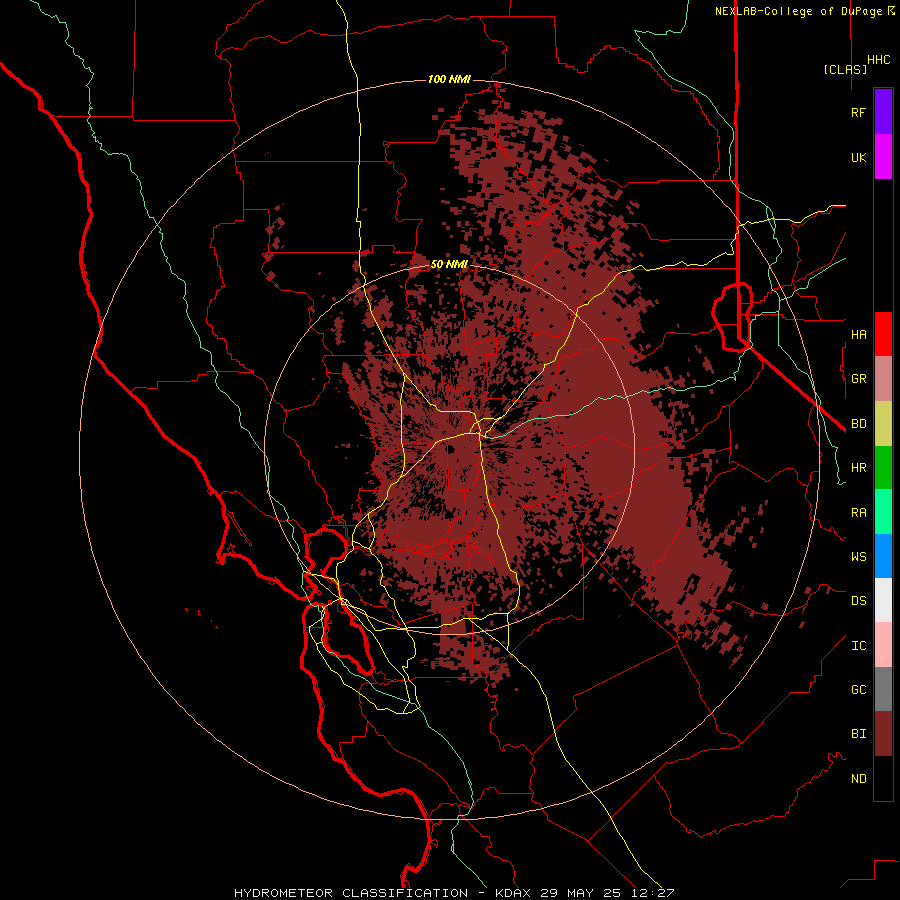Click the HA legend label
This screenshot has width=900, height=900.
pos(858,334)
